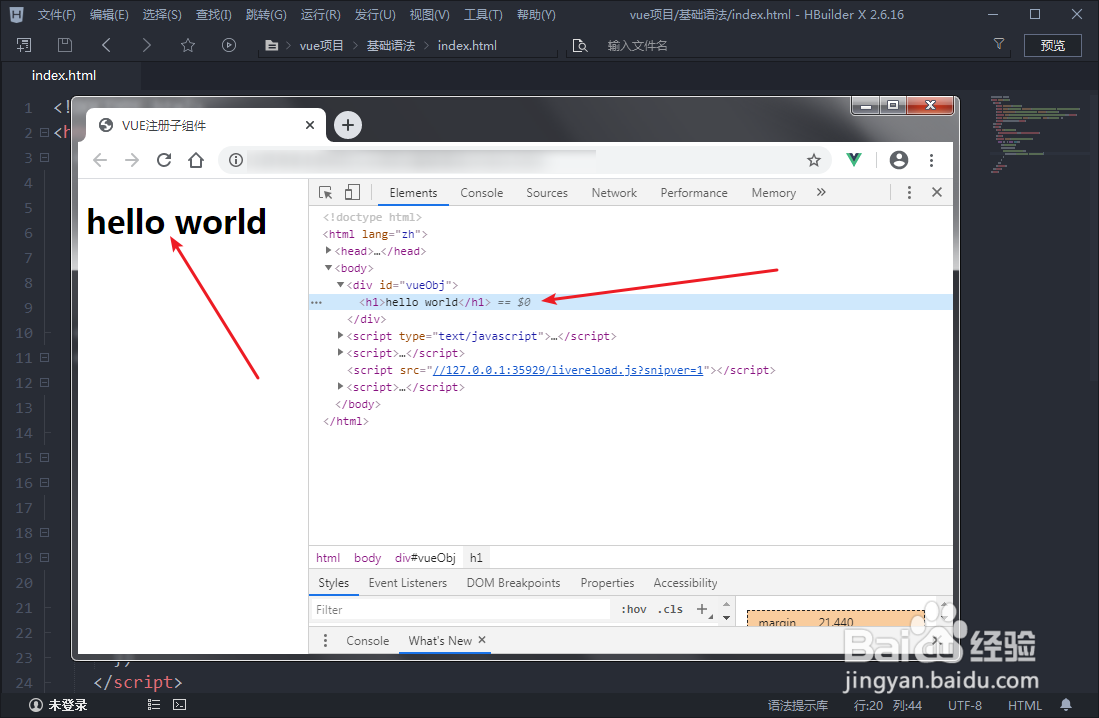The height and width of the screenshot is (718, 1099).
Task: Run project with the play circle icon
Action: click(x=228, y=45)
